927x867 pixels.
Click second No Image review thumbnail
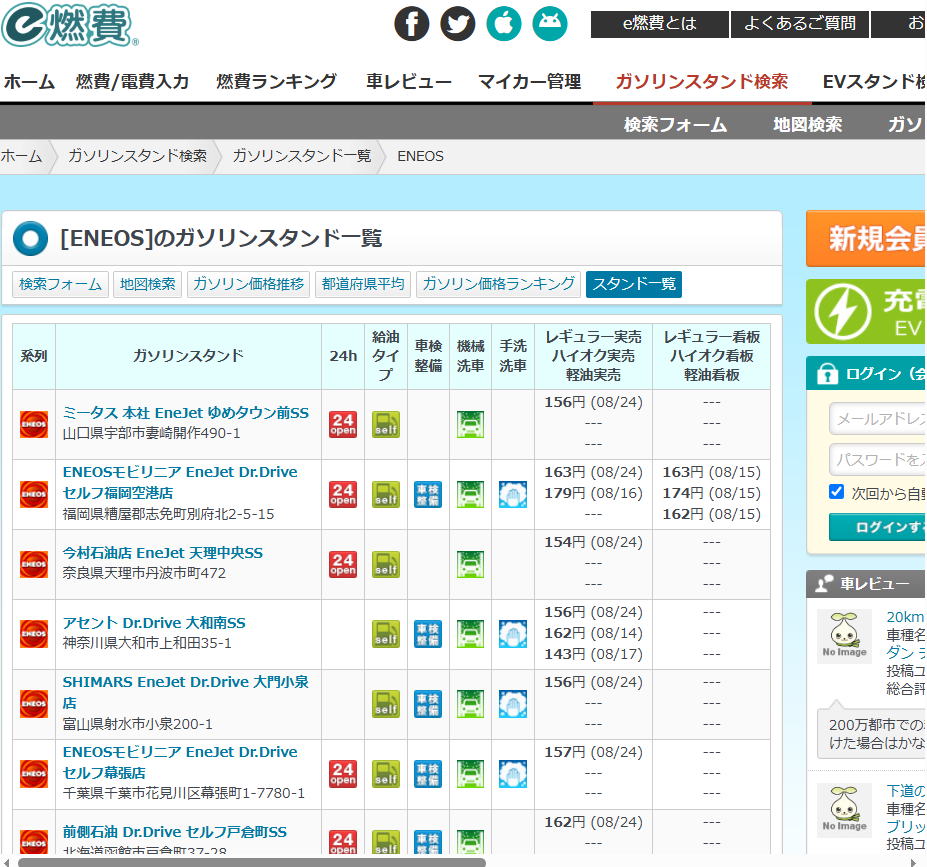pos(844,810)
